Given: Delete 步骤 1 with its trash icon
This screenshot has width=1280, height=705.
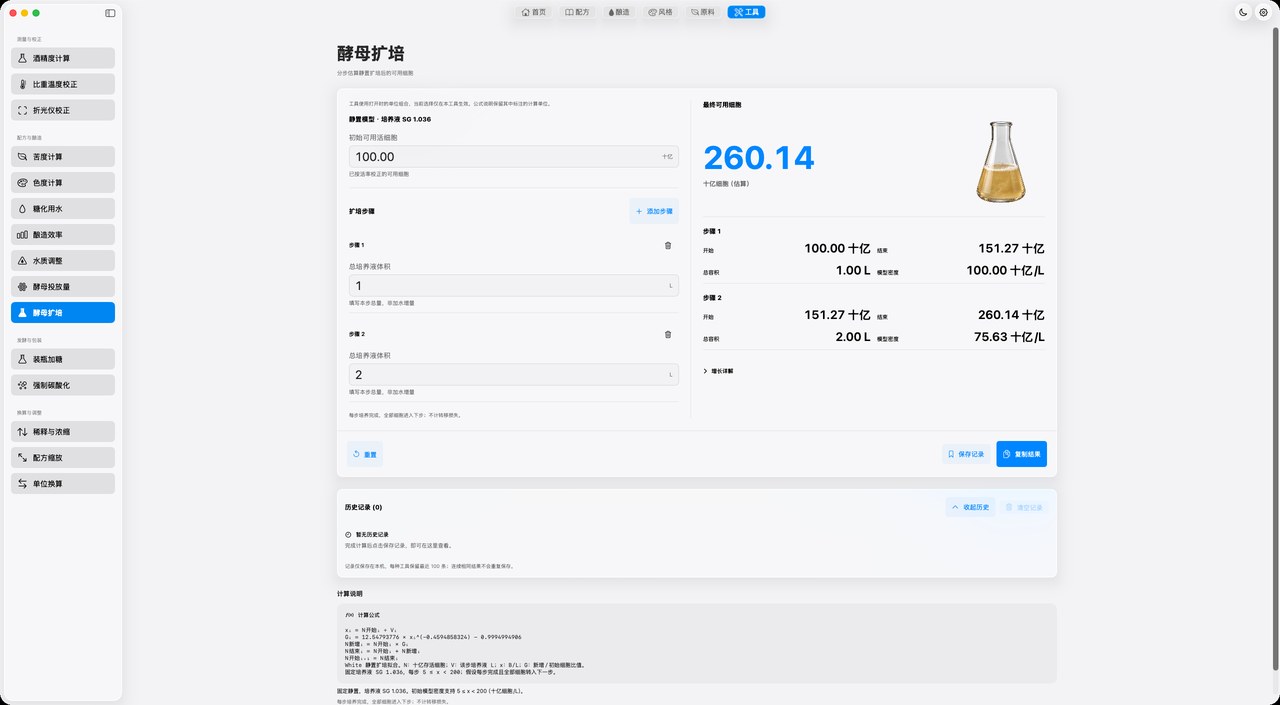Looking at the screenshot, I should (x=668, y=245).
